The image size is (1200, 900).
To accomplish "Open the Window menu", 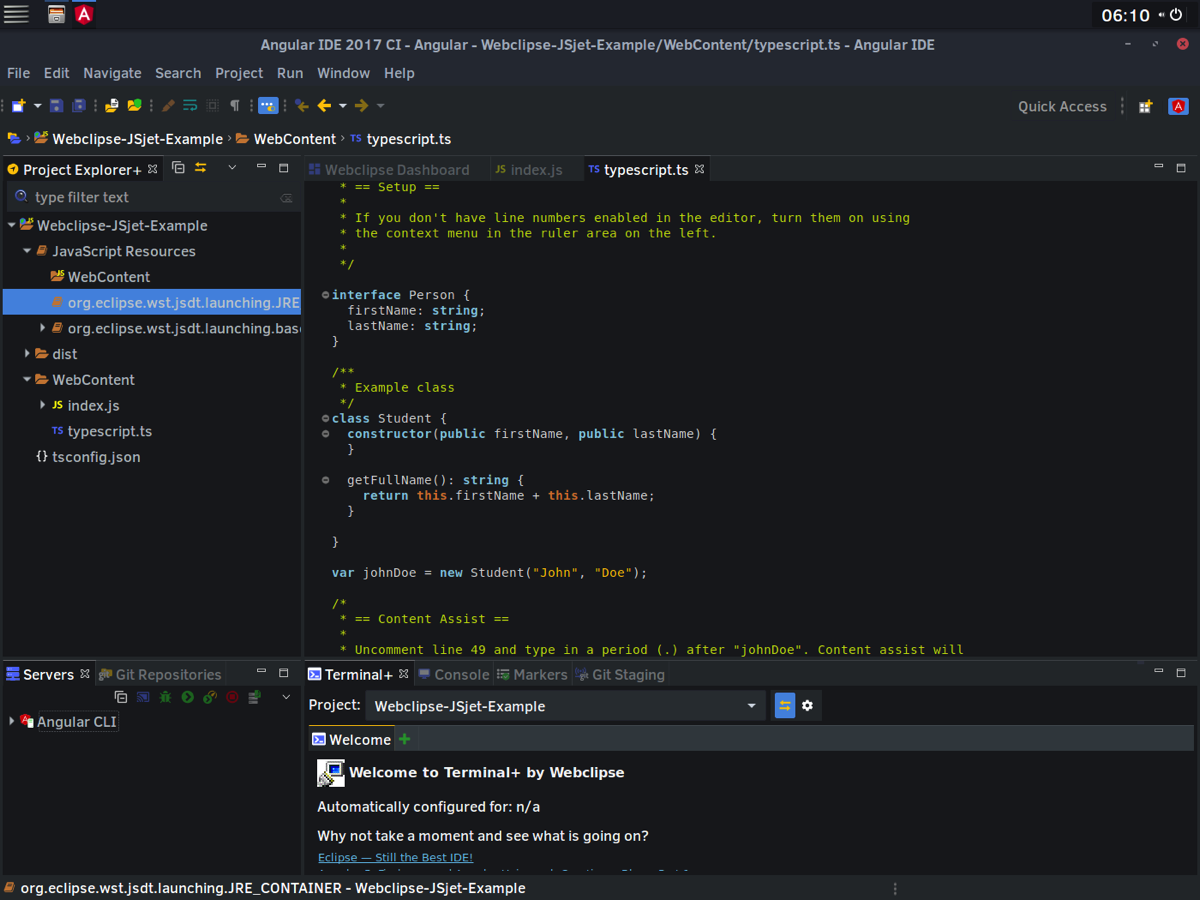I will pyautogui.click(x=343, y=73).
